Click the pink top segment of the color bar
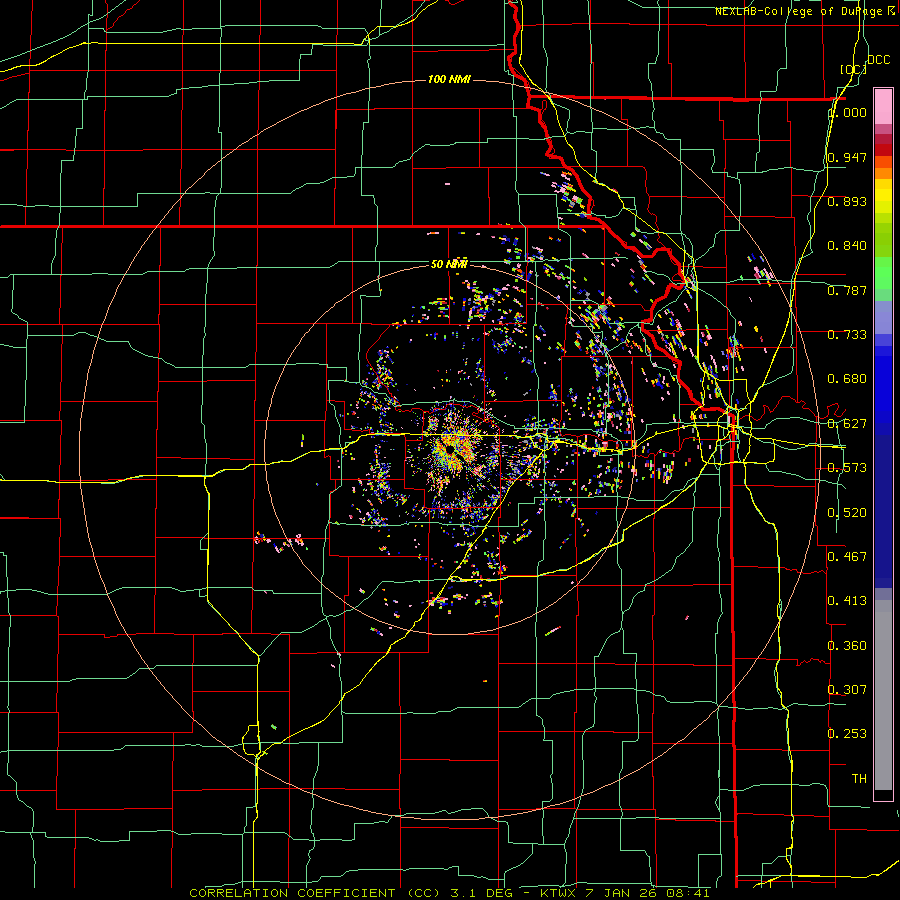Image resolution: width=900 pixels, height=900 pixels. coord(883,106)
